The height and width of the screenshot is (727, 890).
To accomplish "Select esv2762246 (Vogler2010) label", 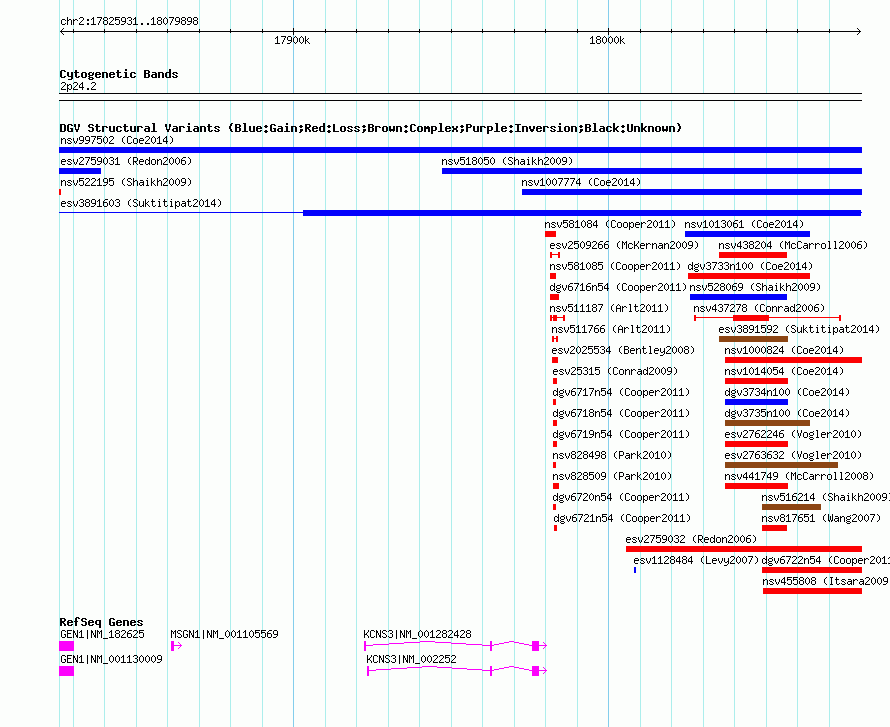I will pyautogui.click(x=793, y=434).
